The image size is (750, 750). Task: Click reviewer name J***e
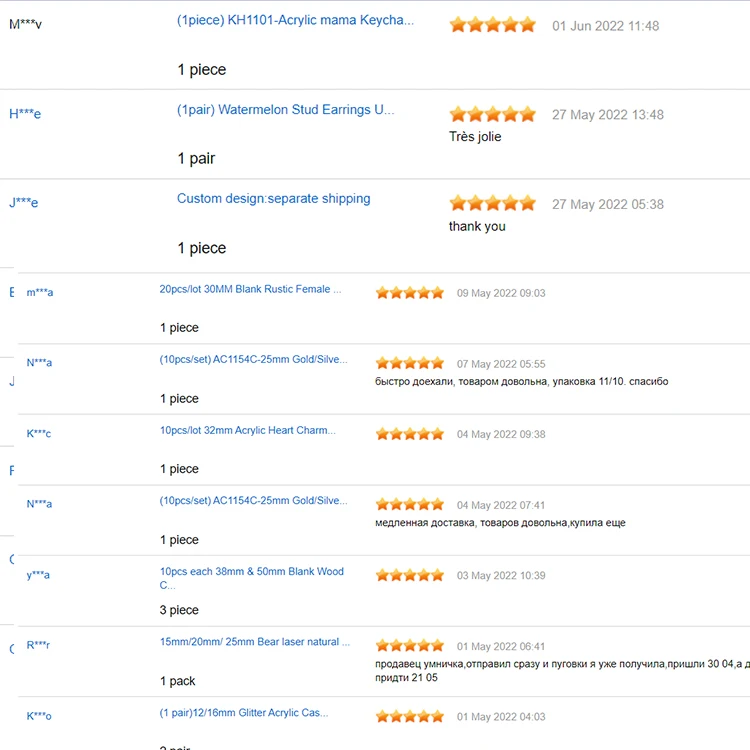(24, 203)
